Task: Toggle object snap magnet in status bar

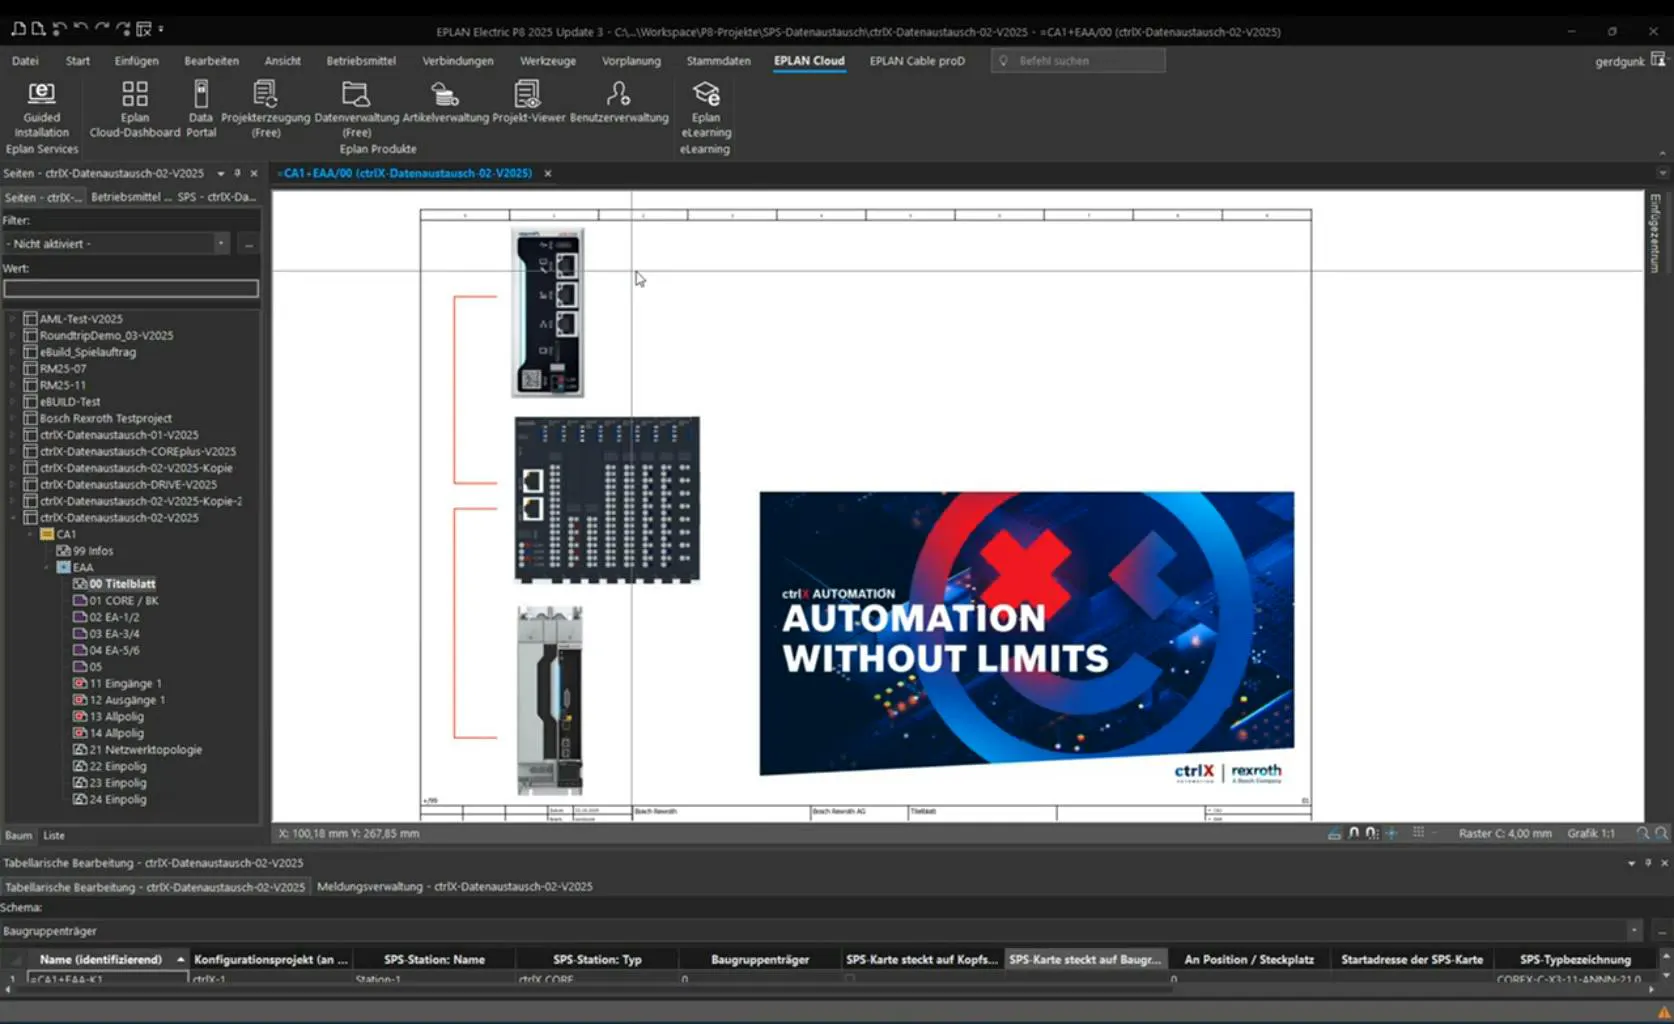Action: (1354, 833)
